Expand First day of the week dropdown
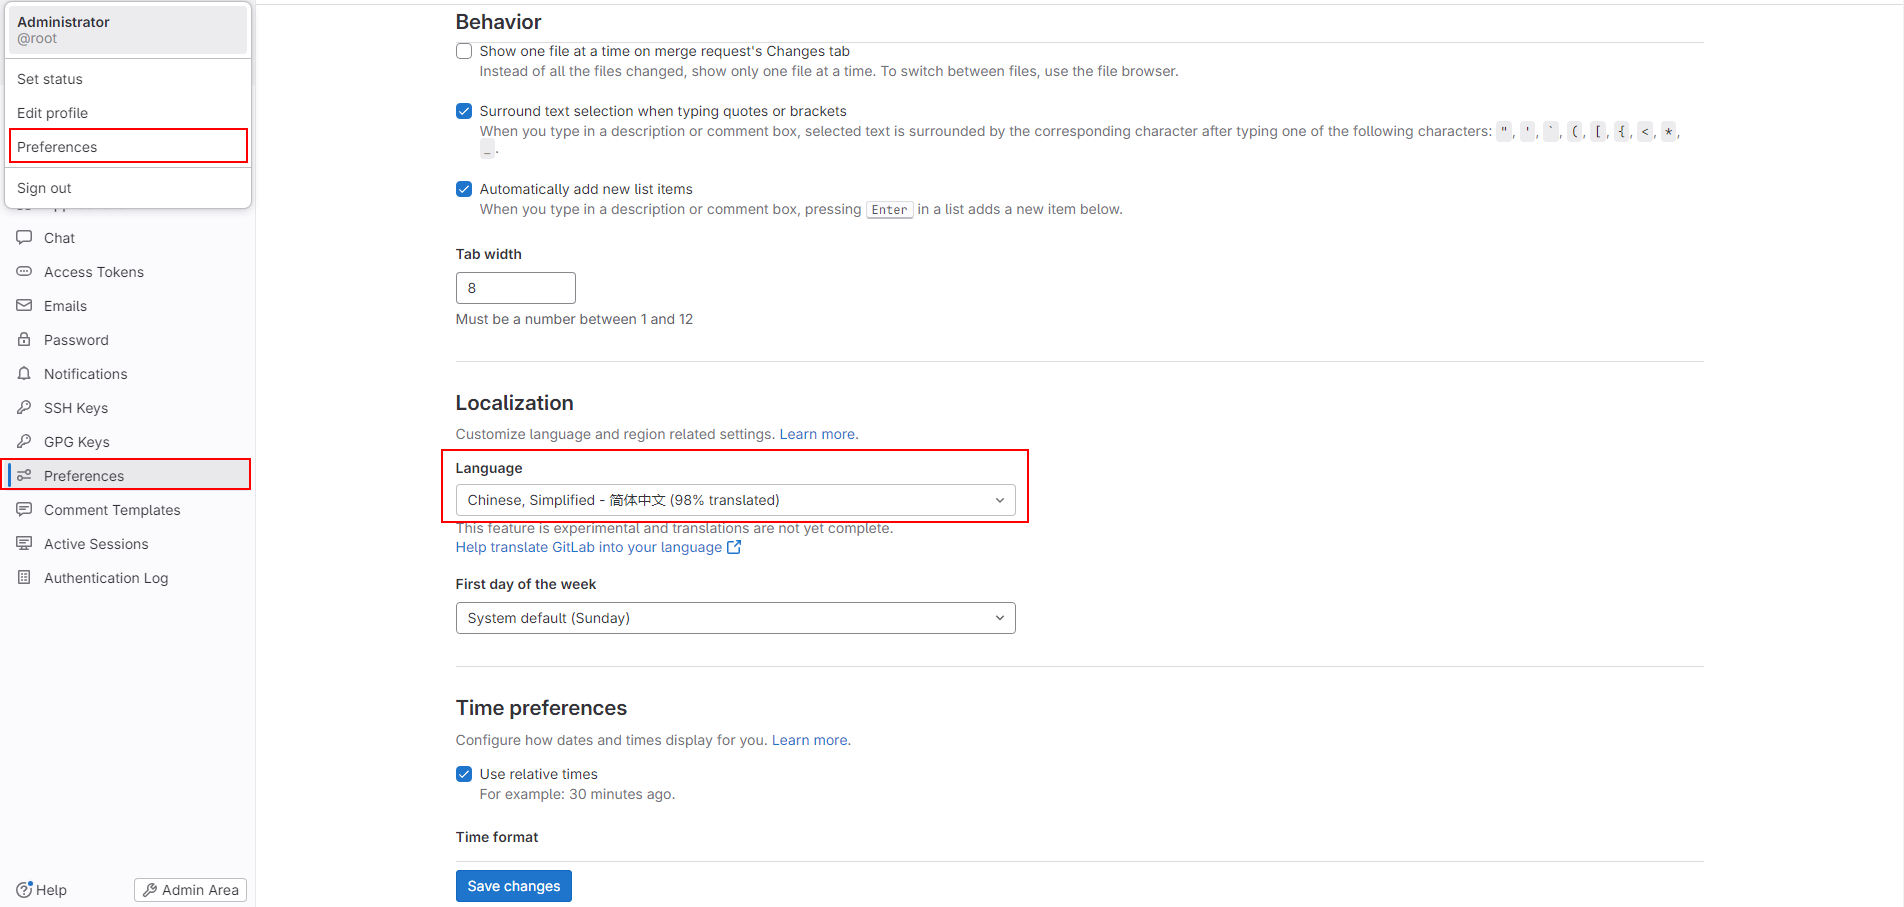This screenshot has width=1904, height=907. point(735,618)
